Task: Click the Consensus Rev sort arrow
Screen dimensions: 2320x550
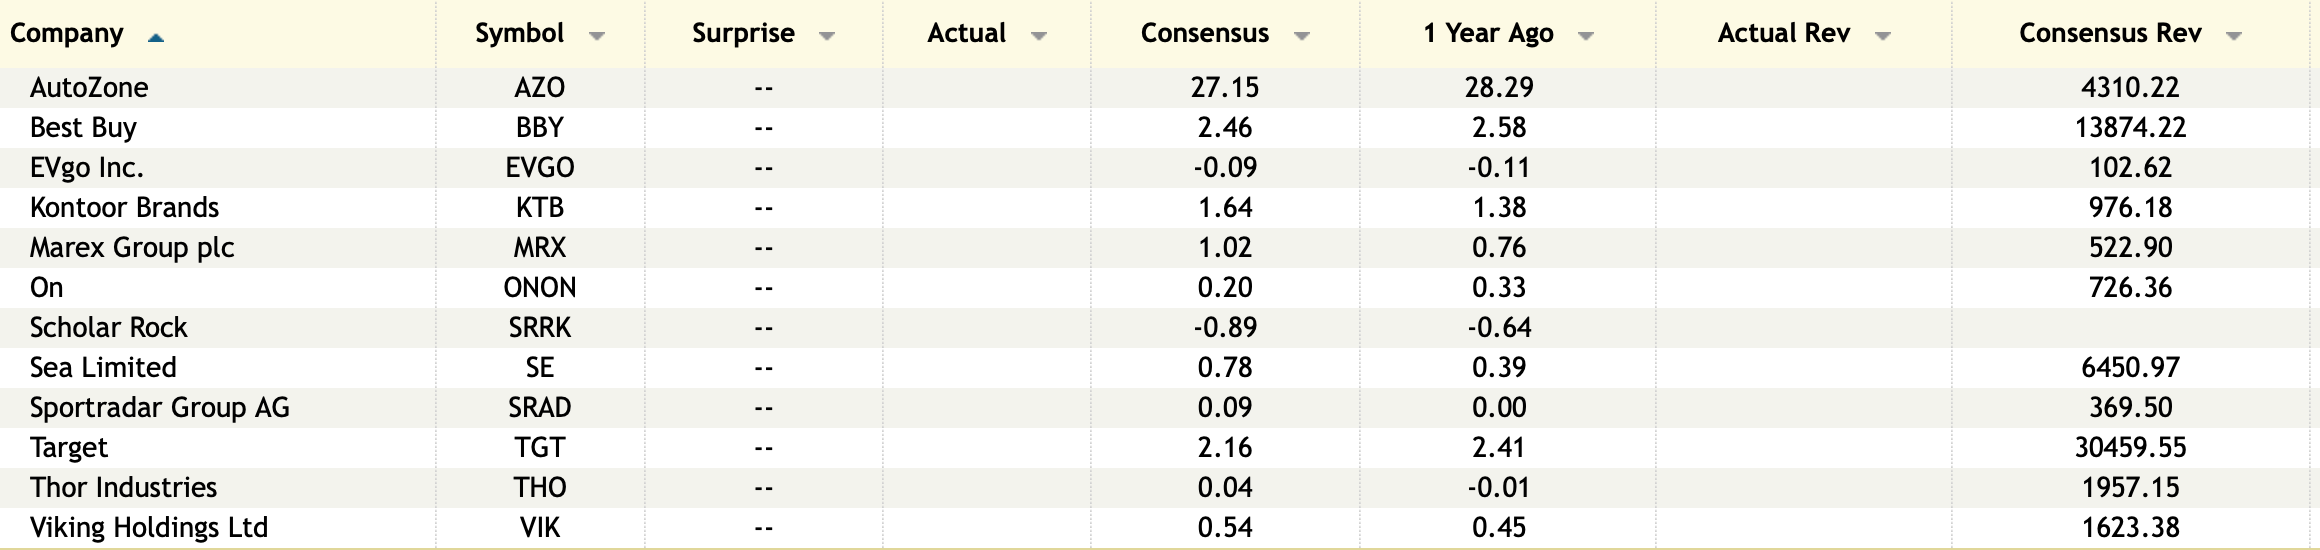Action: 2234,36
